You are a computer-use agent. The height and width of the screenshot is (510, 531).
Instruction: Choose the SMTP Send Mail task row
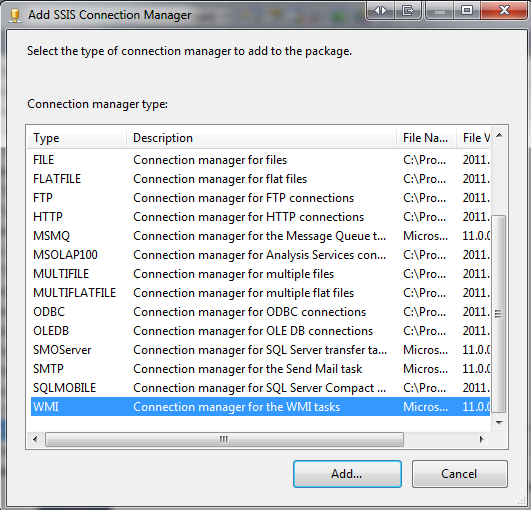click(260, 369)
